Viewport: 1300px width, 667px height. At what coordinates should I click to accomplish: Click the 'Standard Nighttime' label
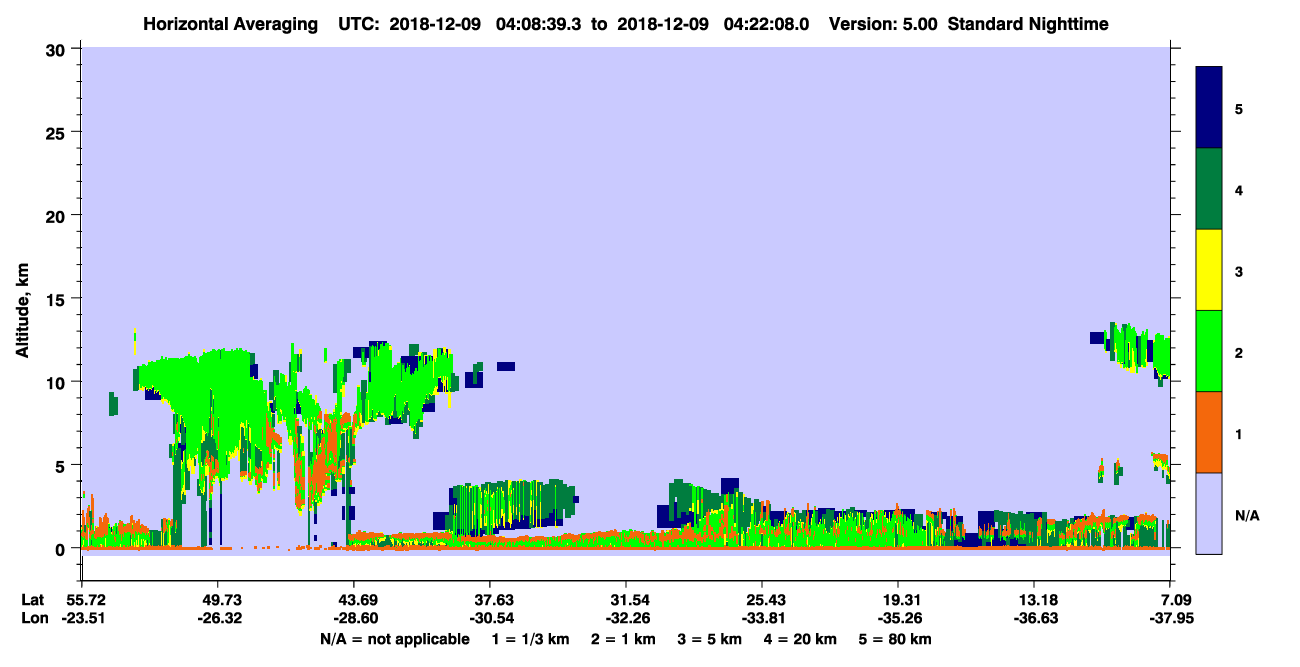click(x=1028, y=24)
